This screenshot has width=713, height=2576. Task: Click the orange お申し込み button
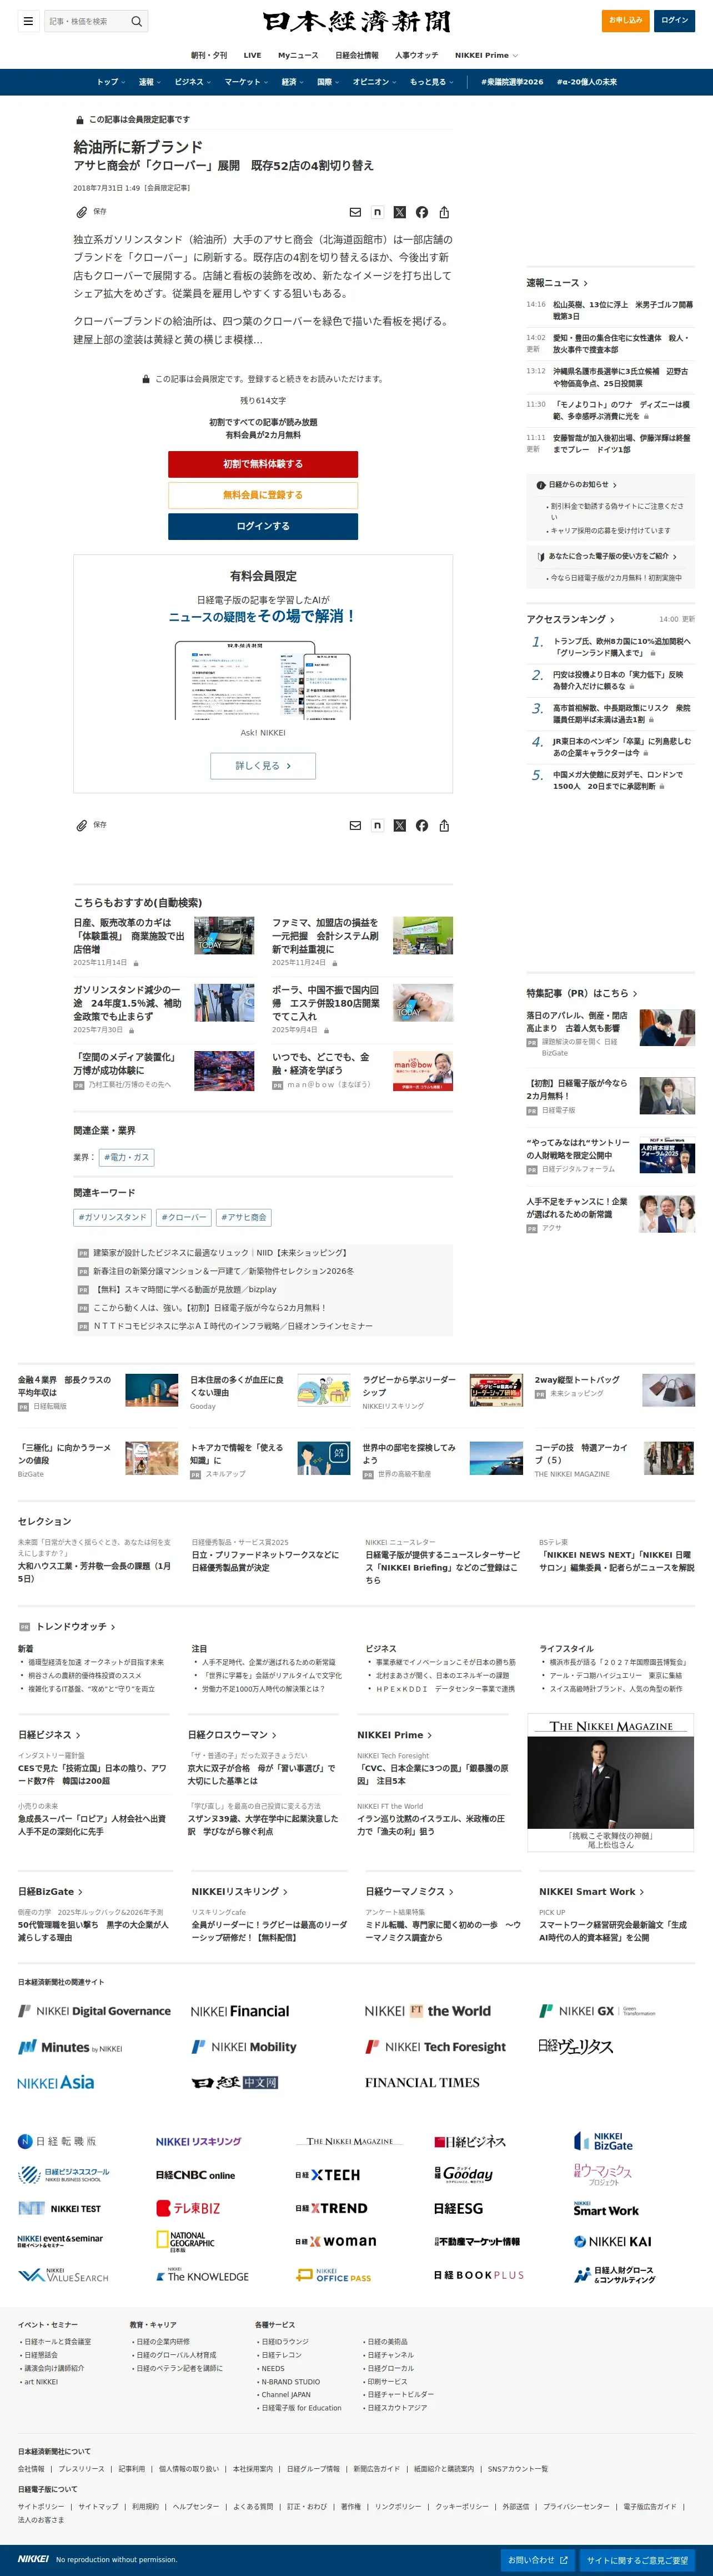pos(626,20)
